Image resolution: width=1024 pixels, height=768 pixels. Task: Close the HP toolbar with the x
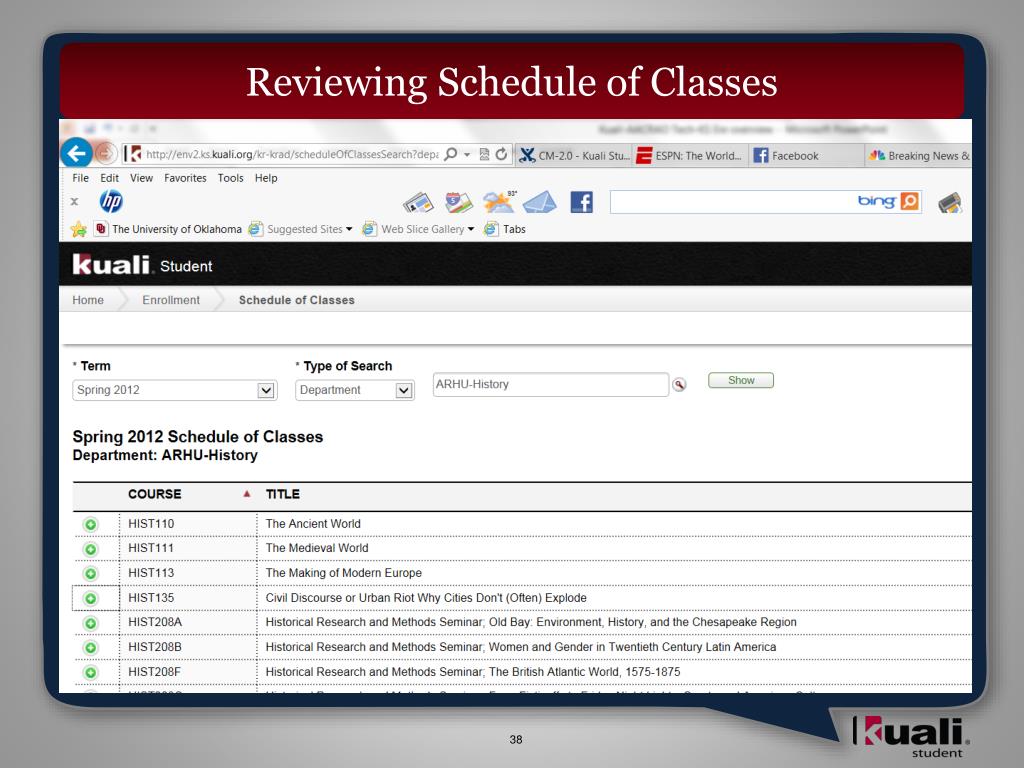(x=74, y=202)
